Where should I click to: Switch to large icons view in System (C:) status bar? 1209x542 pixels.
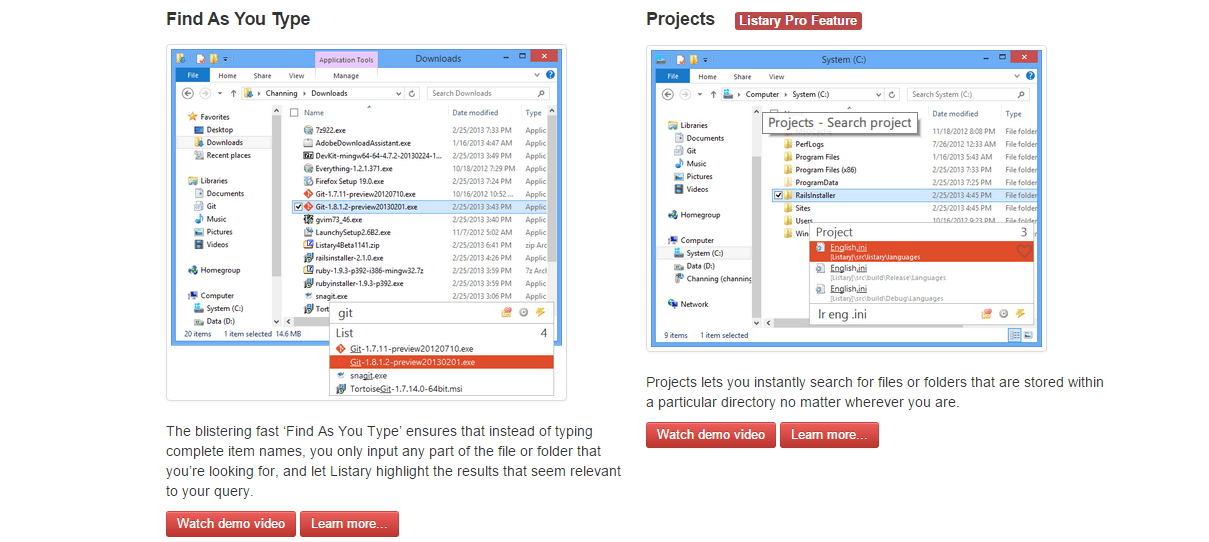(x=1027, y=335)
